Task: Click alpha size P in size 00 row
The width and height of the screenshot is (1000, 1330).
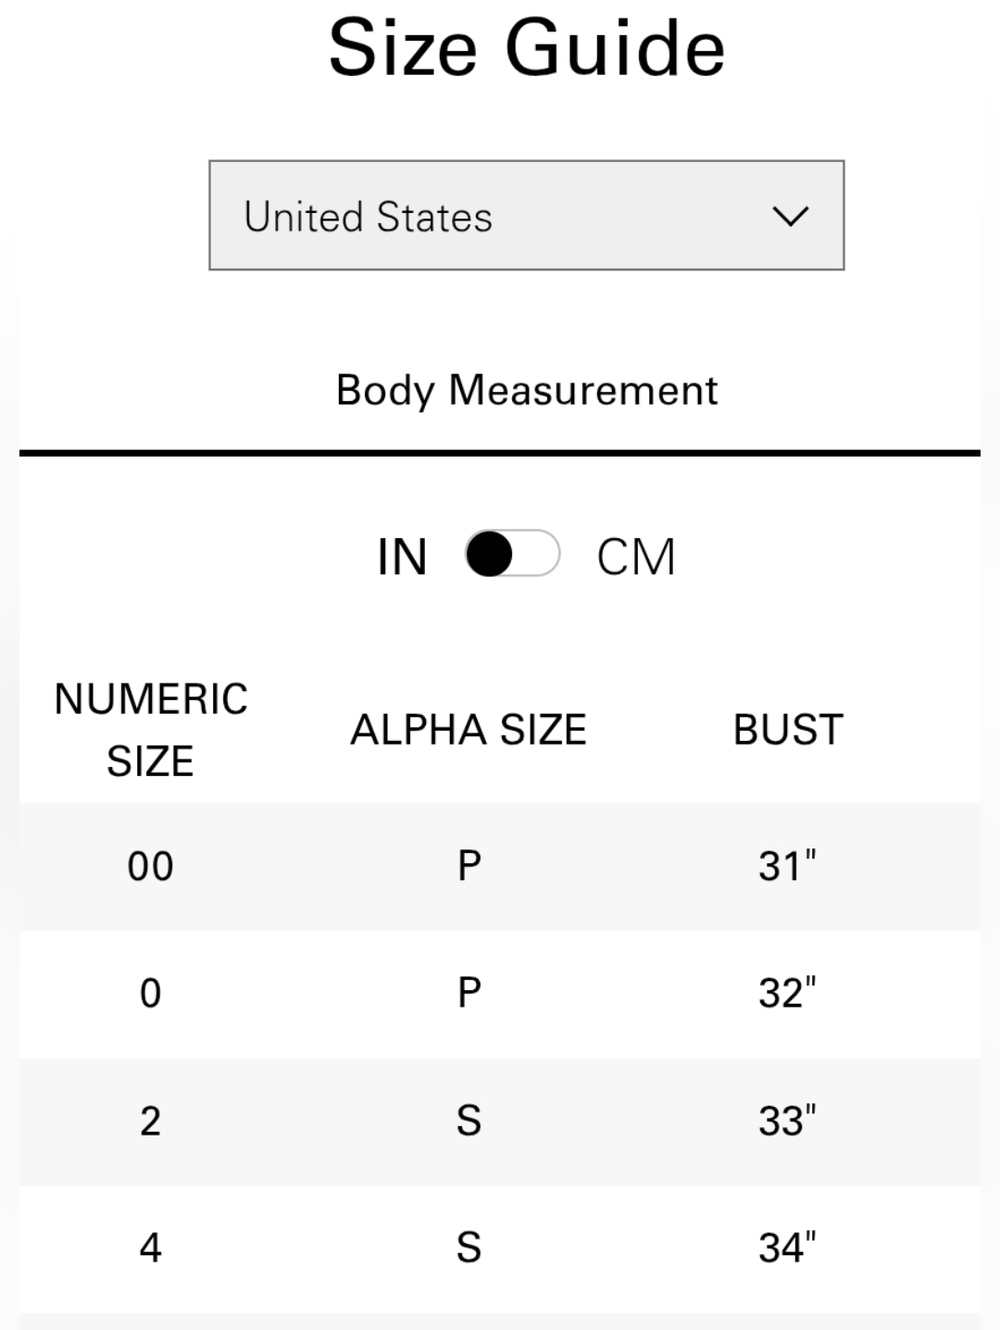Action: [469, 866]
